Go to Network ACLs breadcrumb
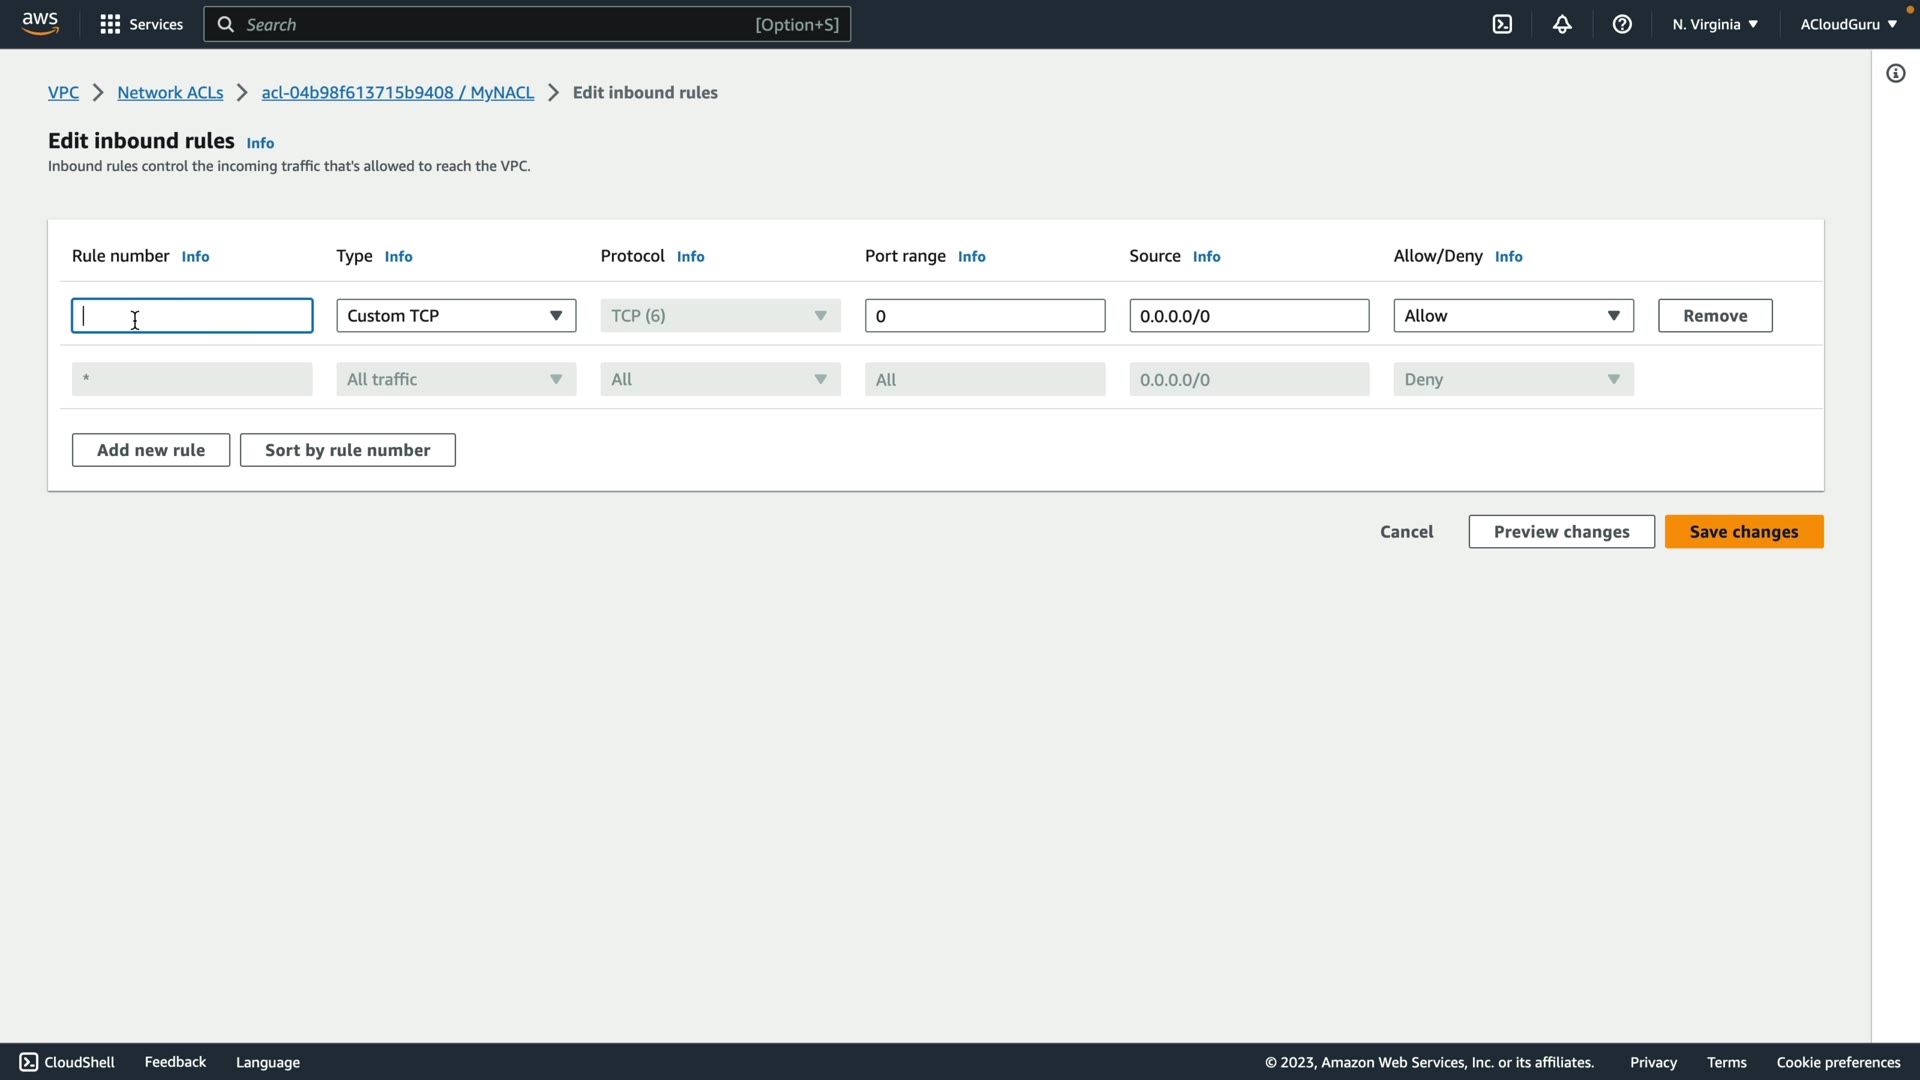 170,92
